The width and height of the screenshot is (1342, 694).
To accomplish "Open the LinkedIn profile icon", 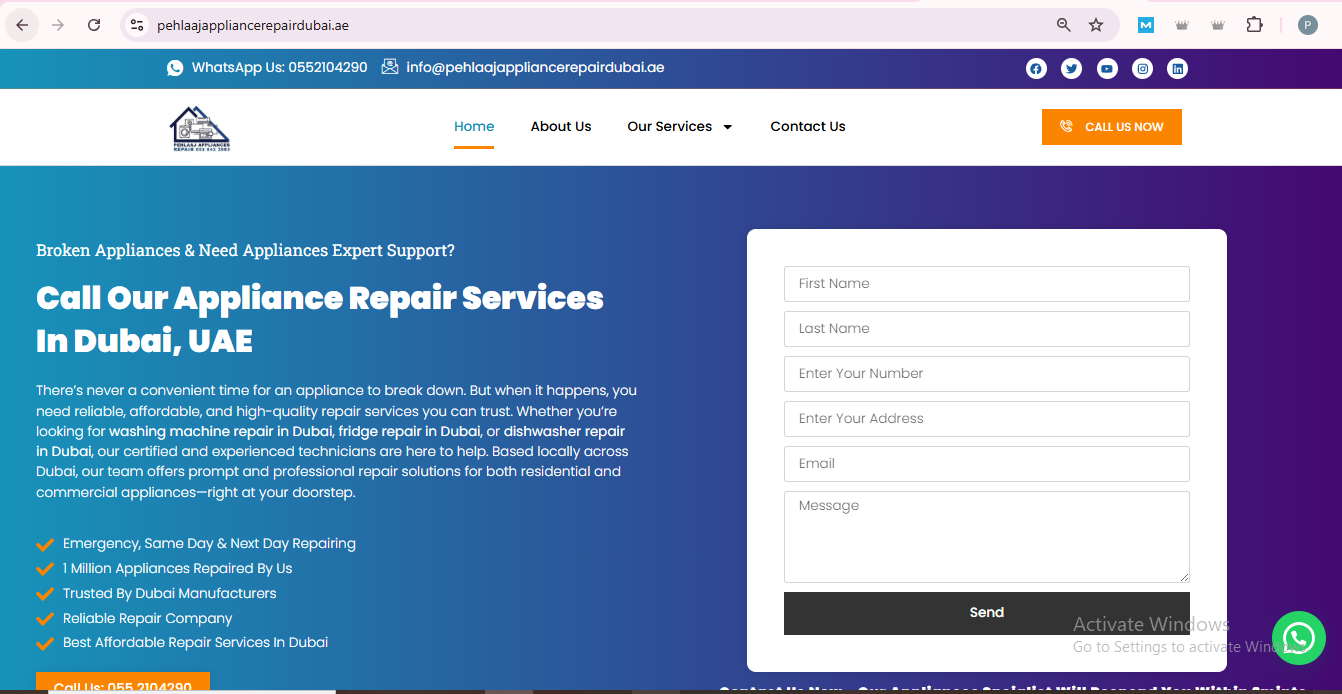I will tap(1177, 68).
